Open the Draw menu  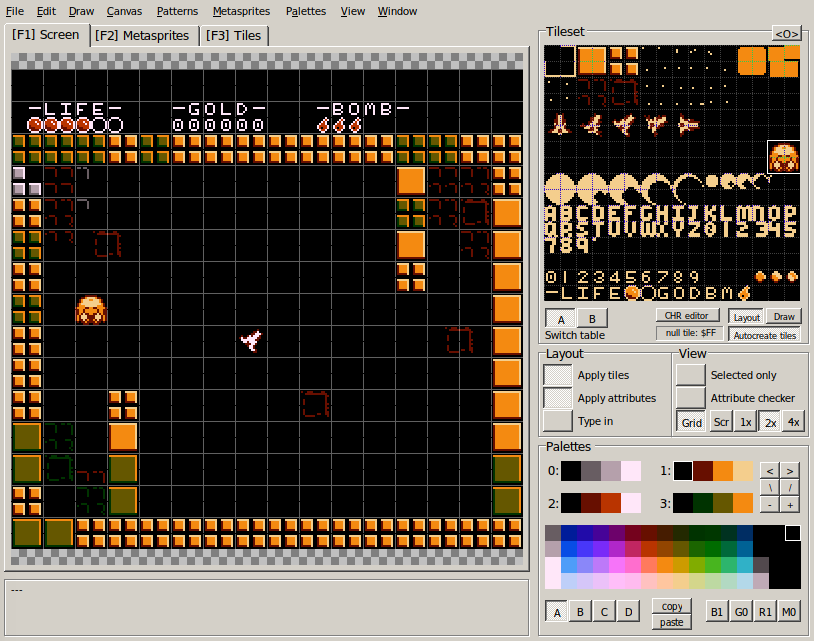81,11
